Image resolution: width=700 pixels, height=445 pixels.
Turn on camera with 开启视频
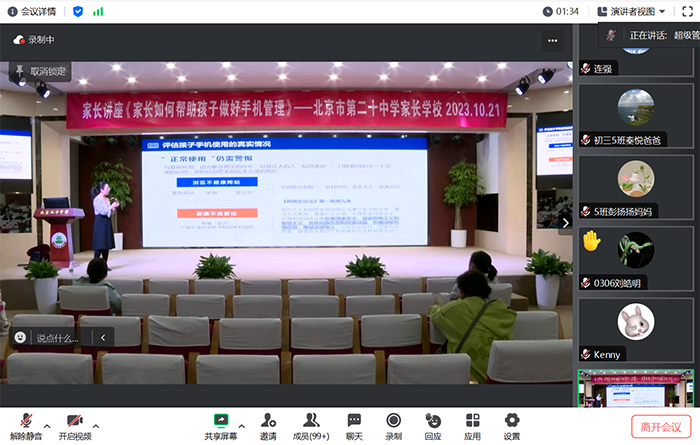pyautogui.click(x=75, y=426)
